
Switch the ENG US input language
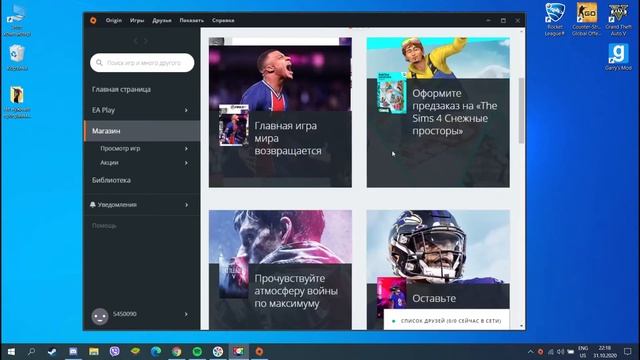tap(583, 351)
